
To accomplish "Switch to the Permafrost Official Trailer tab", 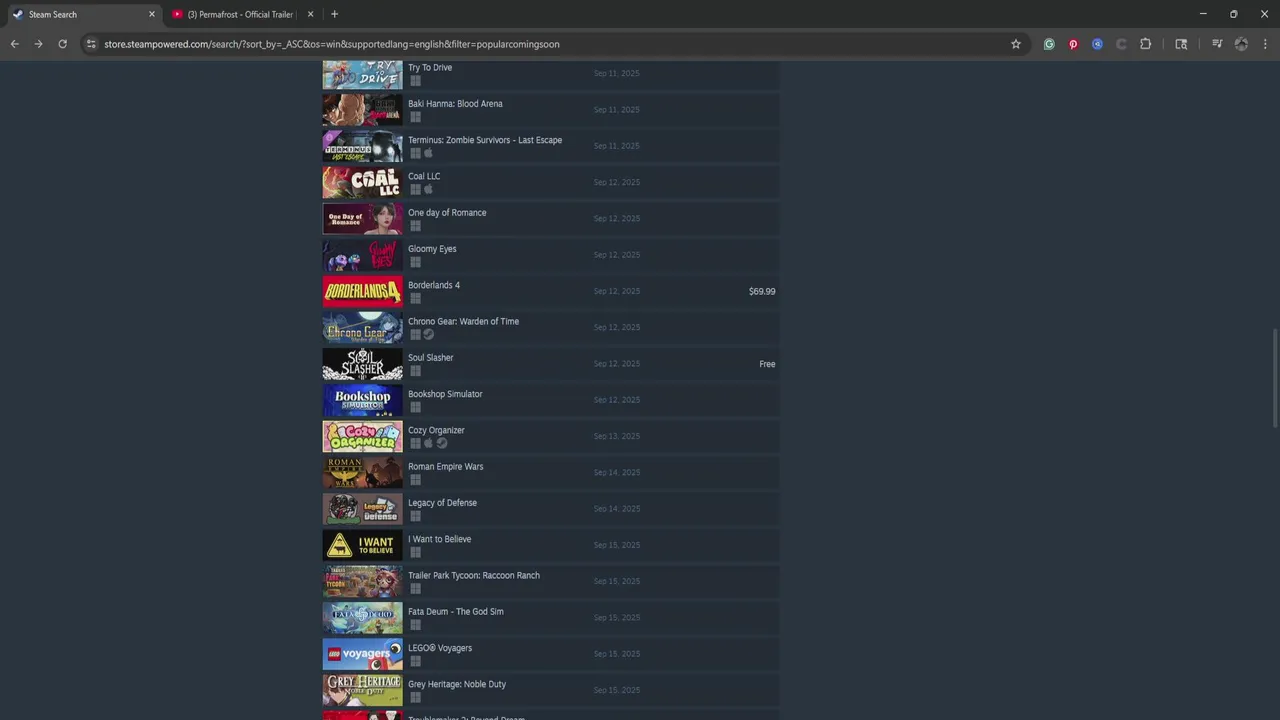I will click(240, 14).
